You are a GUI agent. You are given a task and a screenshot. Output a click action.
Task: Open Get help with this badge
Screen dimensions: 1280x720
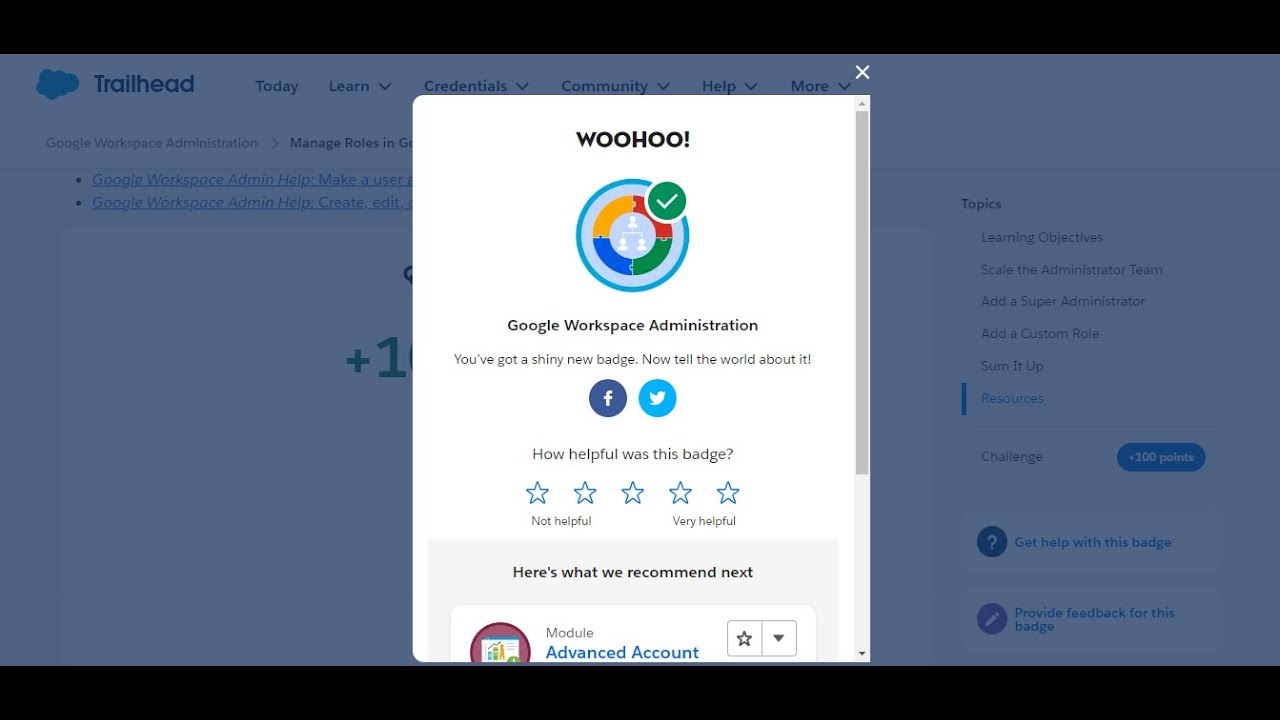[1093, 542]
